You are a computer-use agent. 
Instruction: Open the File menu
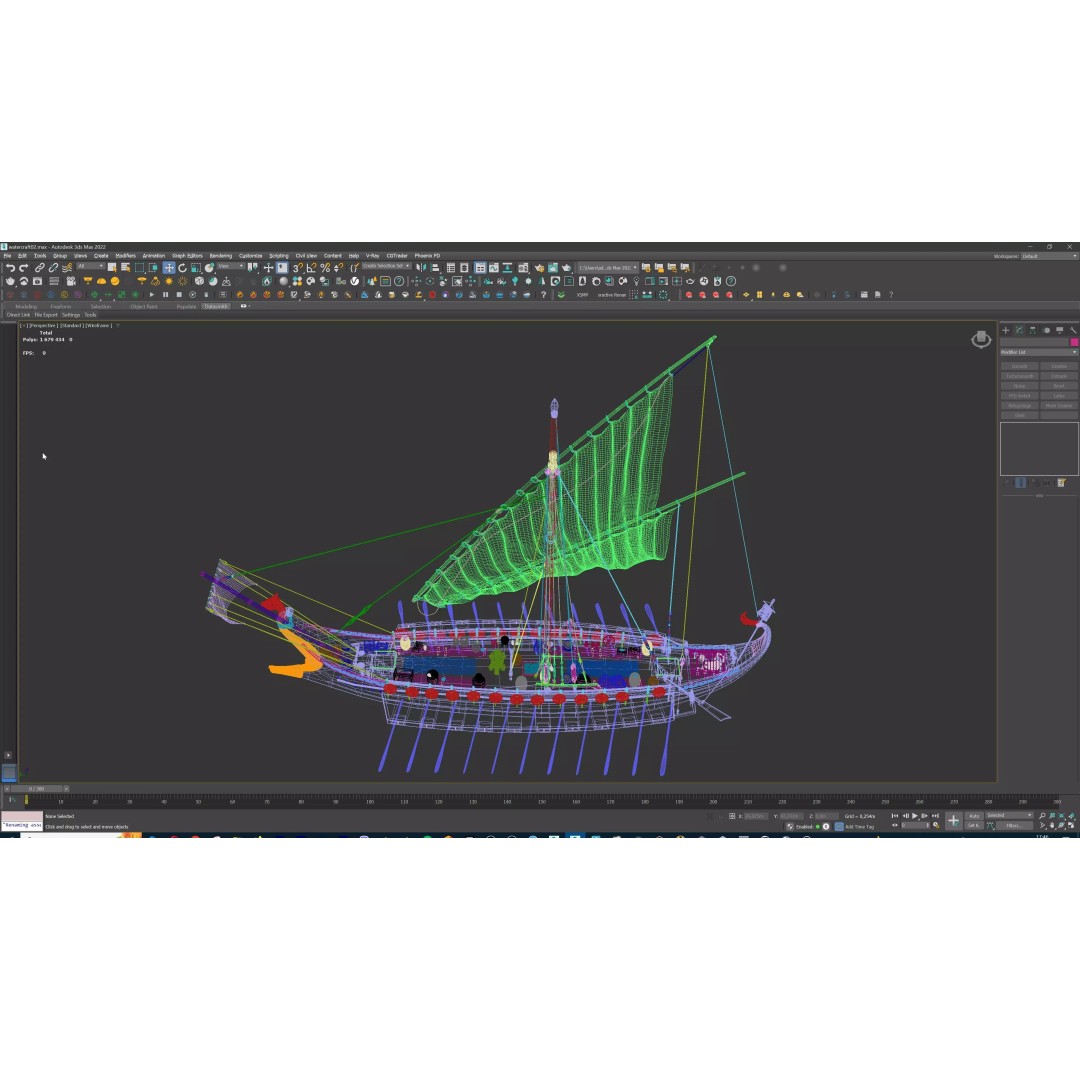(8, 256)
